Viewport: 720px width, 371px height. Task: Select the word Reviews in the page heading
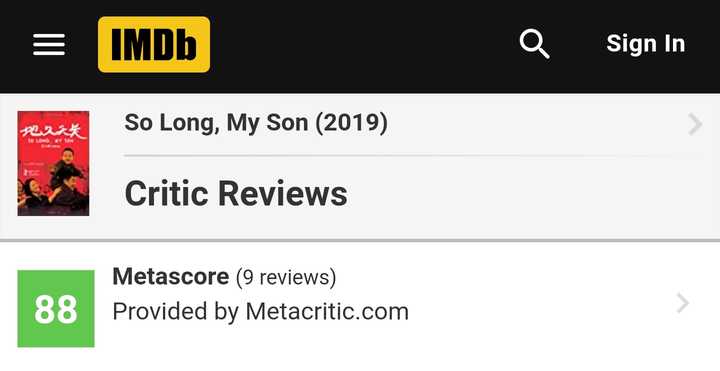[283, 194]
